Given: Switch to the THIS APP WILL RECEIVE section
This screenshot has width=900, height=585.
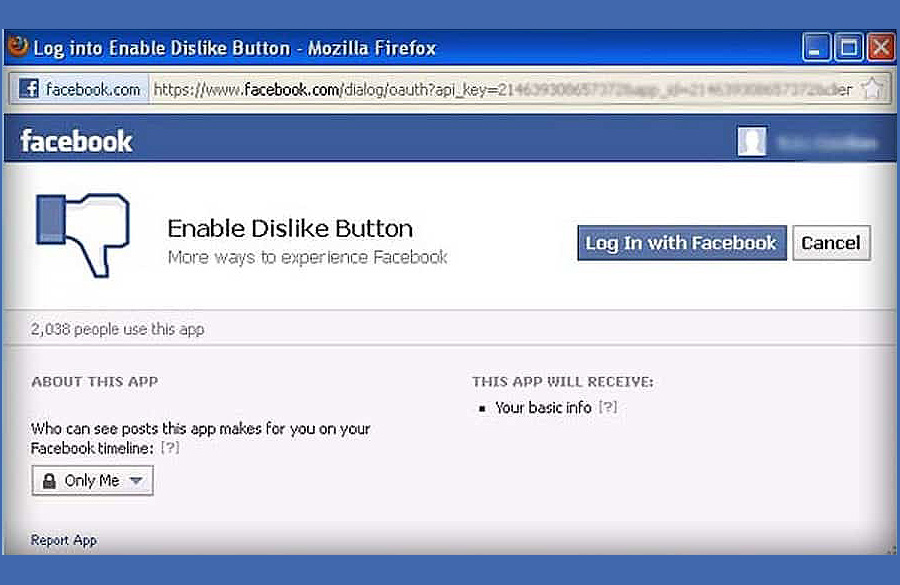Looking at the screenshot, I should (563, 381).
